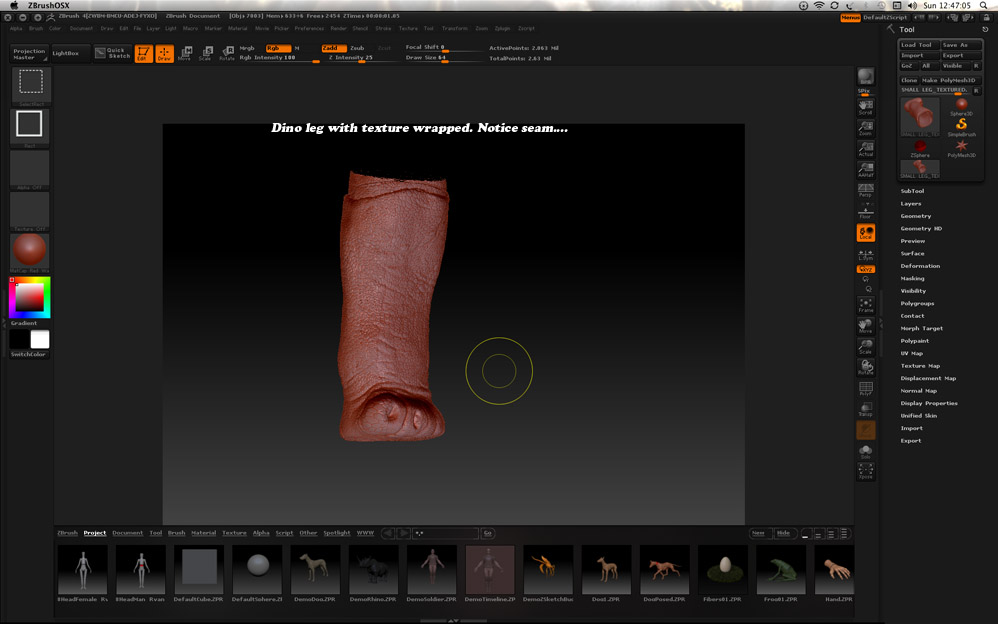998x624 pixels.
Task: Select the Sphere3D tool
Action: point(961,107)
